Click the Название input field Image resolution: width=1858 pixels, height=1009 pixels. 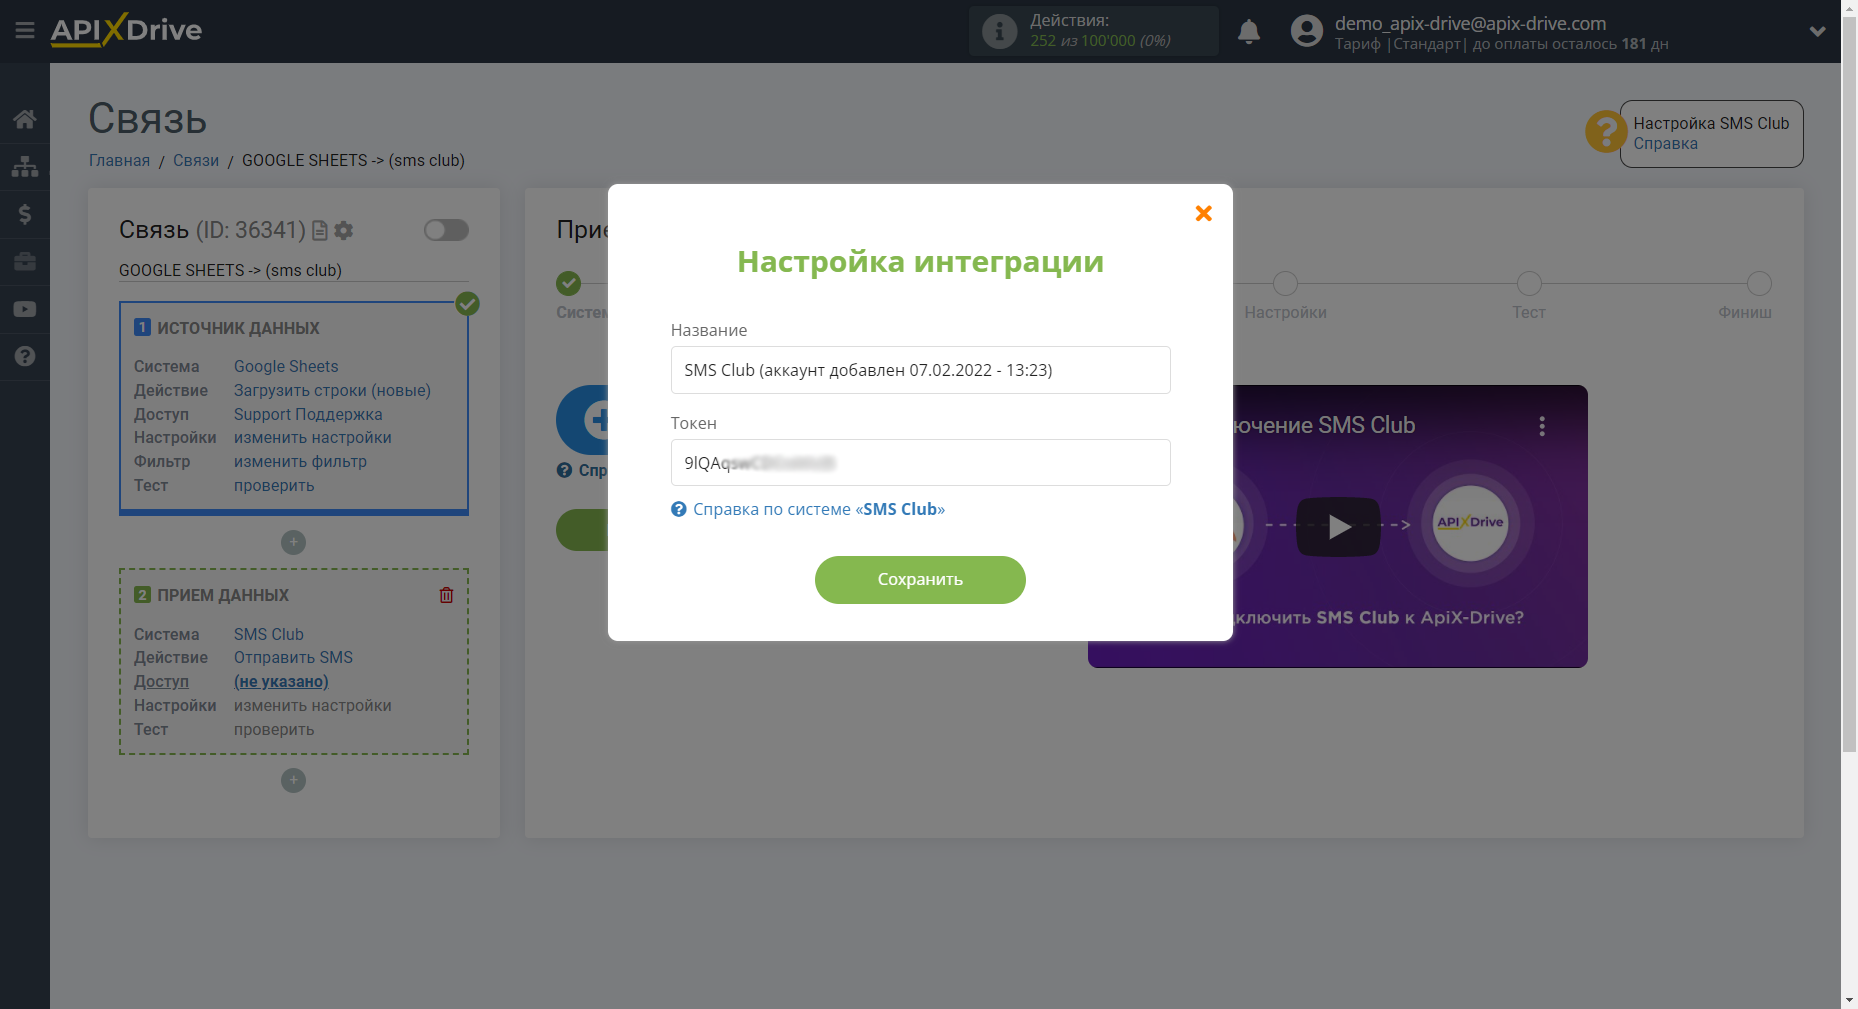920,370
